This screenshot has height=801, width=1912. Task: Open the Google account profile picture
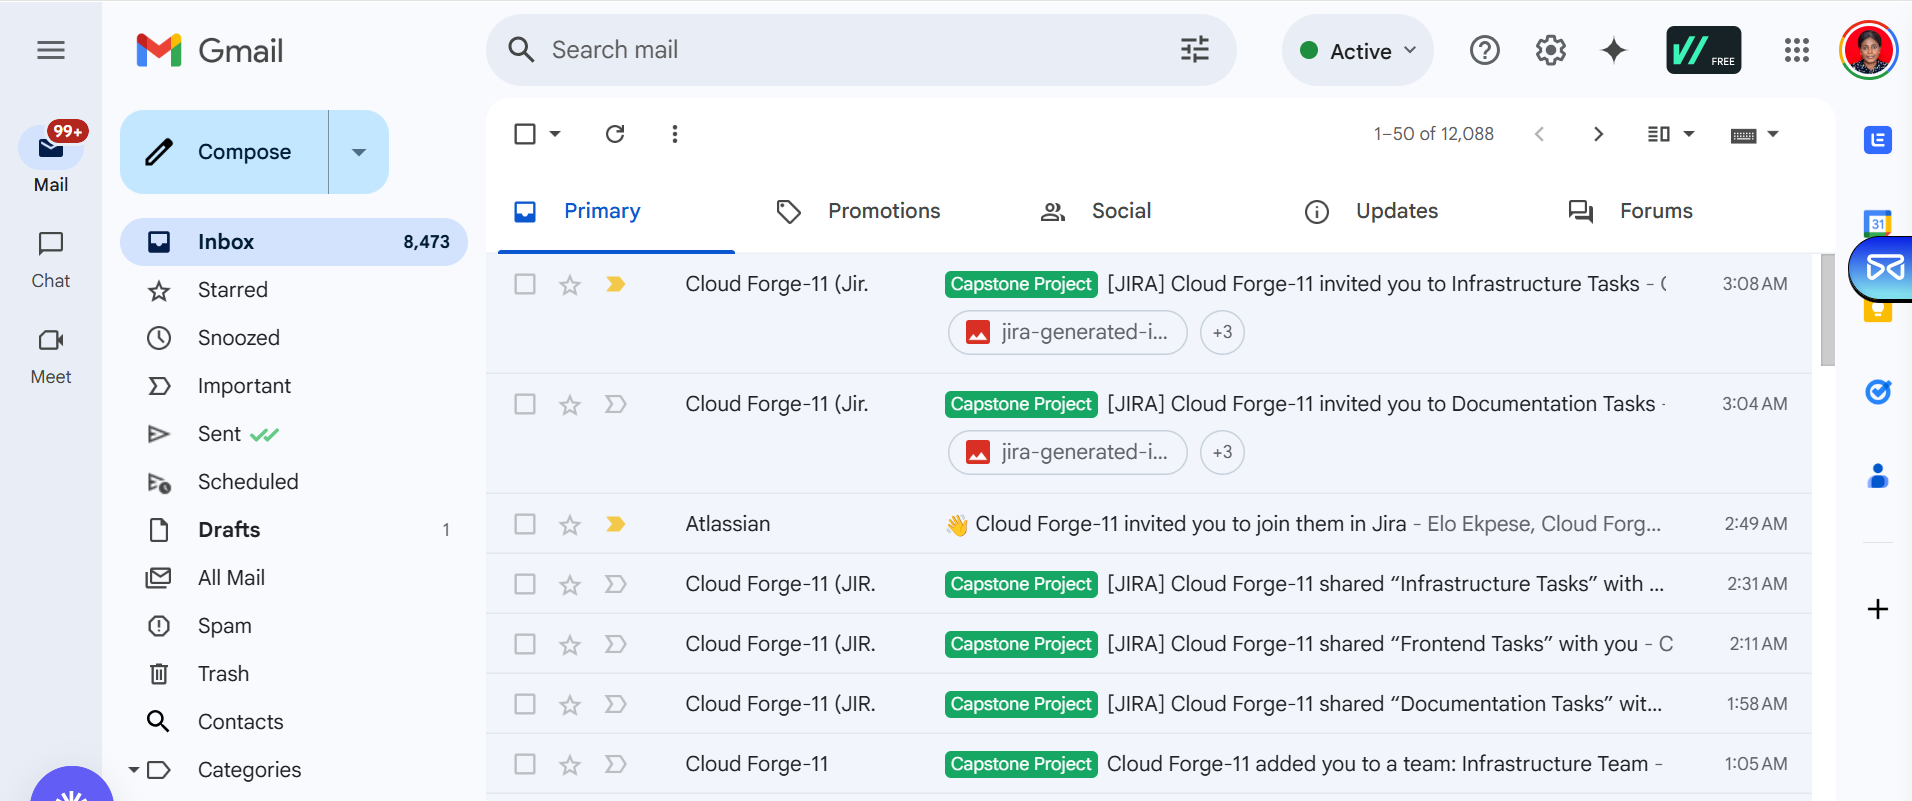click(x=1869, y=50)
